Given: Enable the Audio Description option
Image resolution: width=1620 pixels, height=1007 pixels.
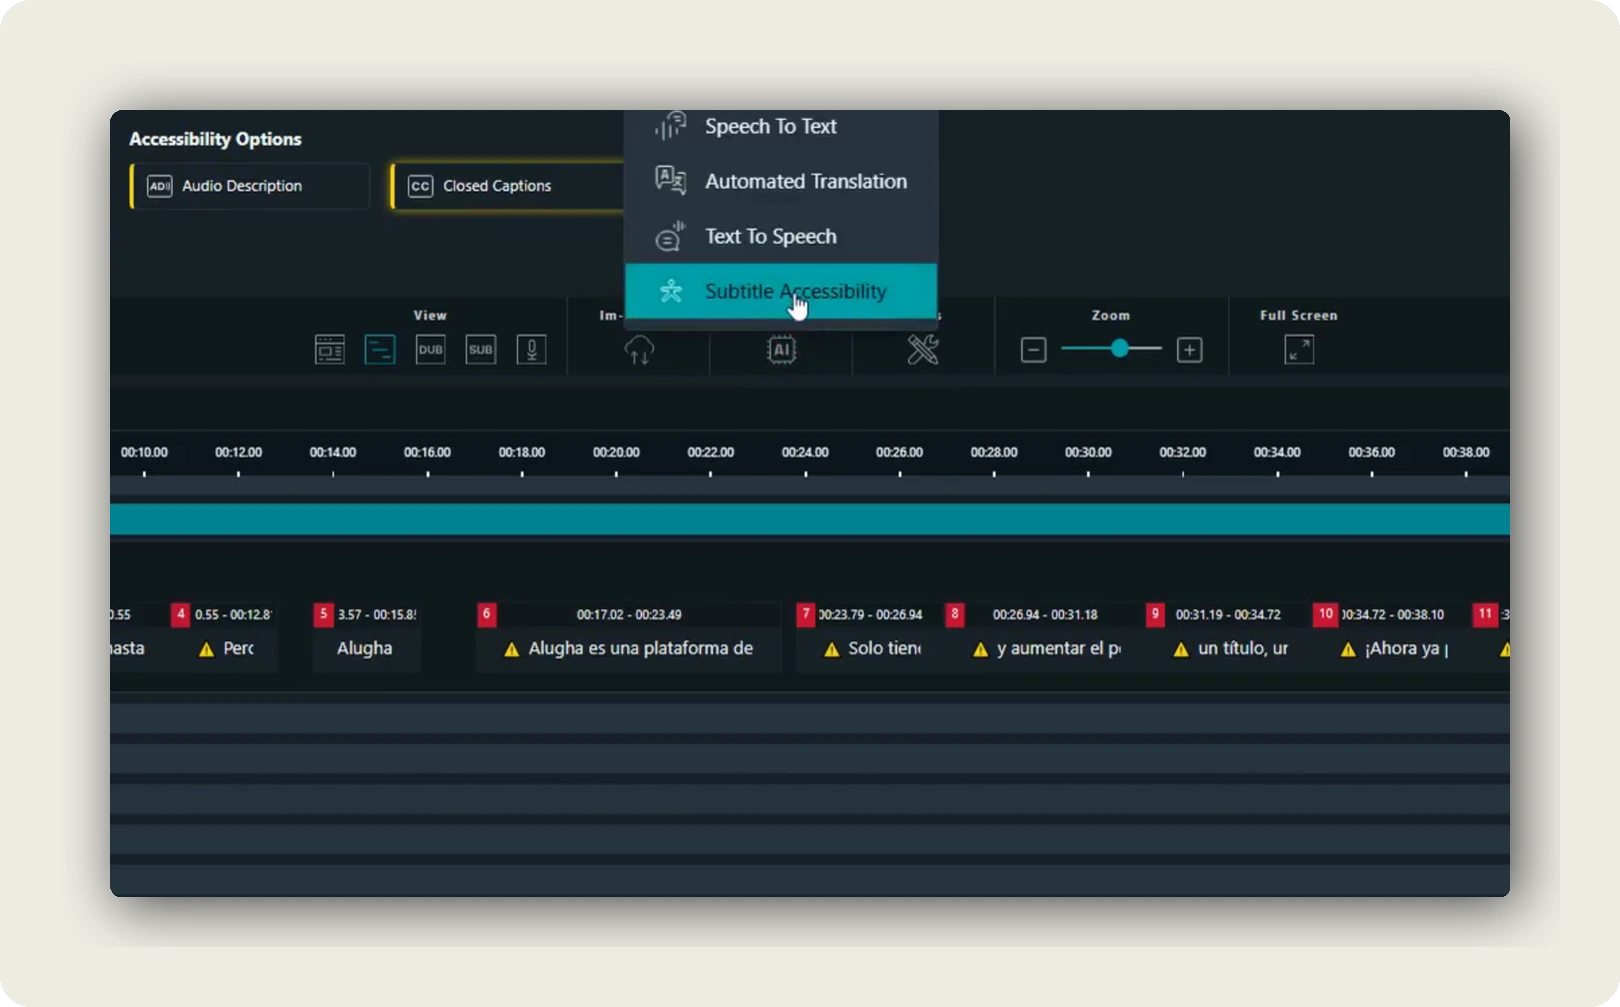Looking at the screenshot, I should [248, 186].
